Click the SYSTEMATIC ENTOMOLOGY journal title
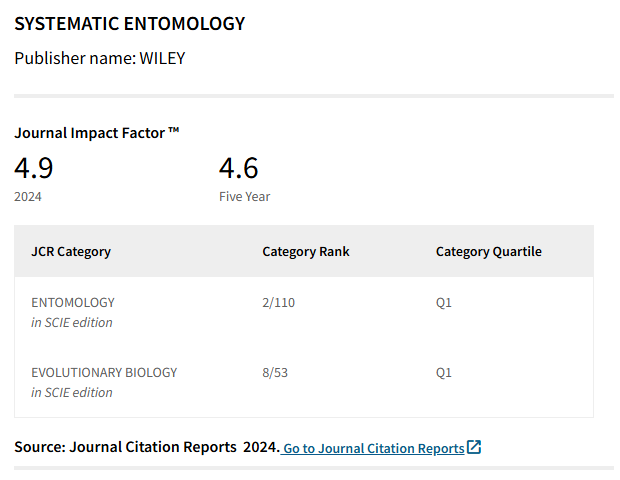The width and height of the screenshot is (620, 480). coord(129,23)
